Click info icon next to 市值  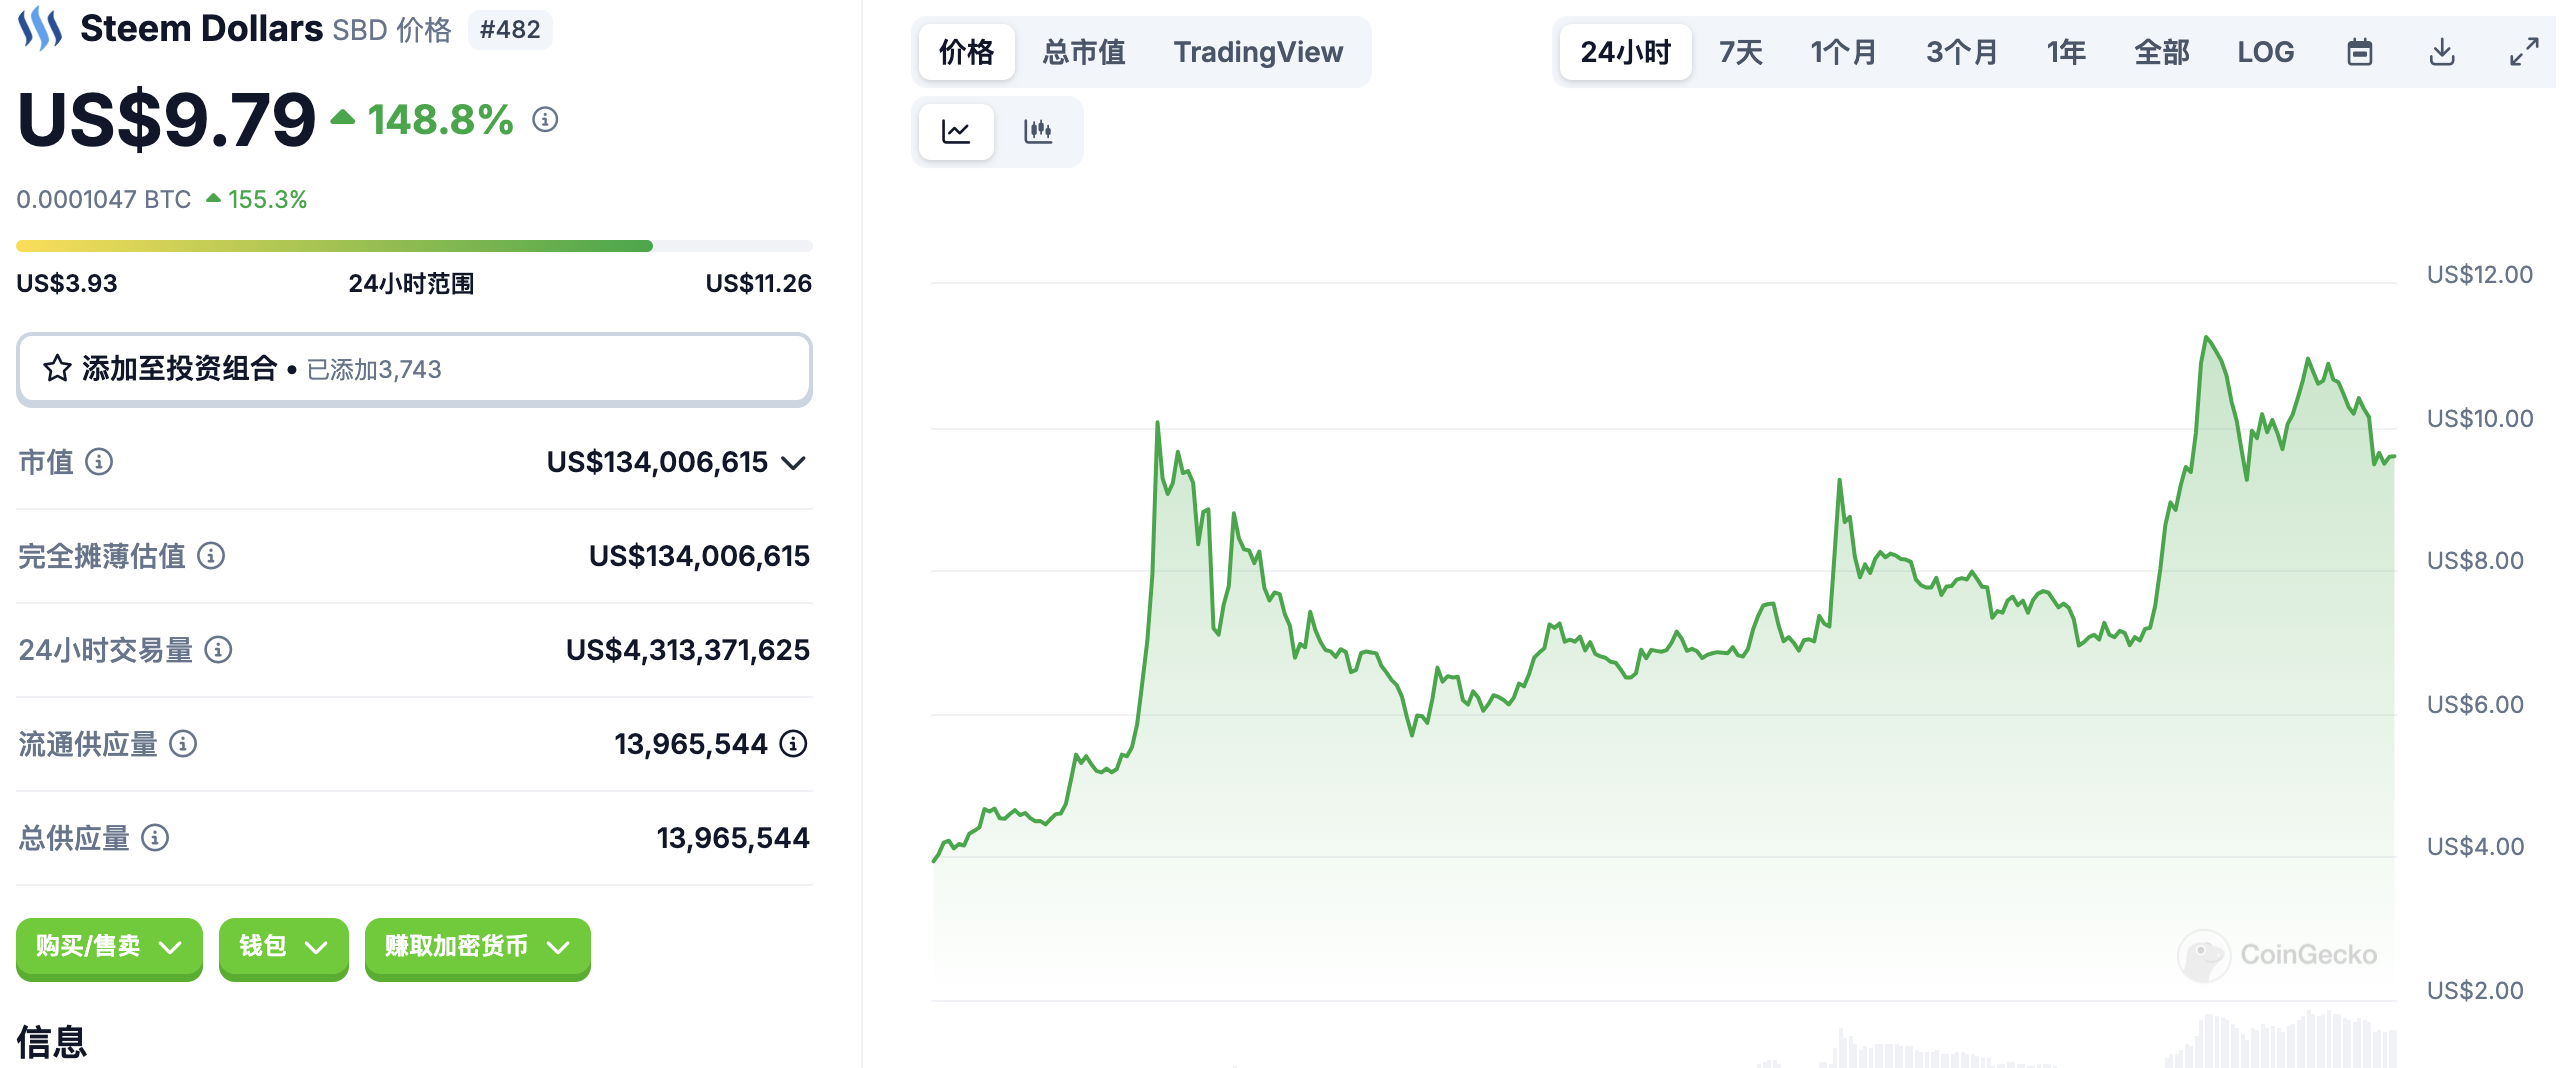click(99, 462)
